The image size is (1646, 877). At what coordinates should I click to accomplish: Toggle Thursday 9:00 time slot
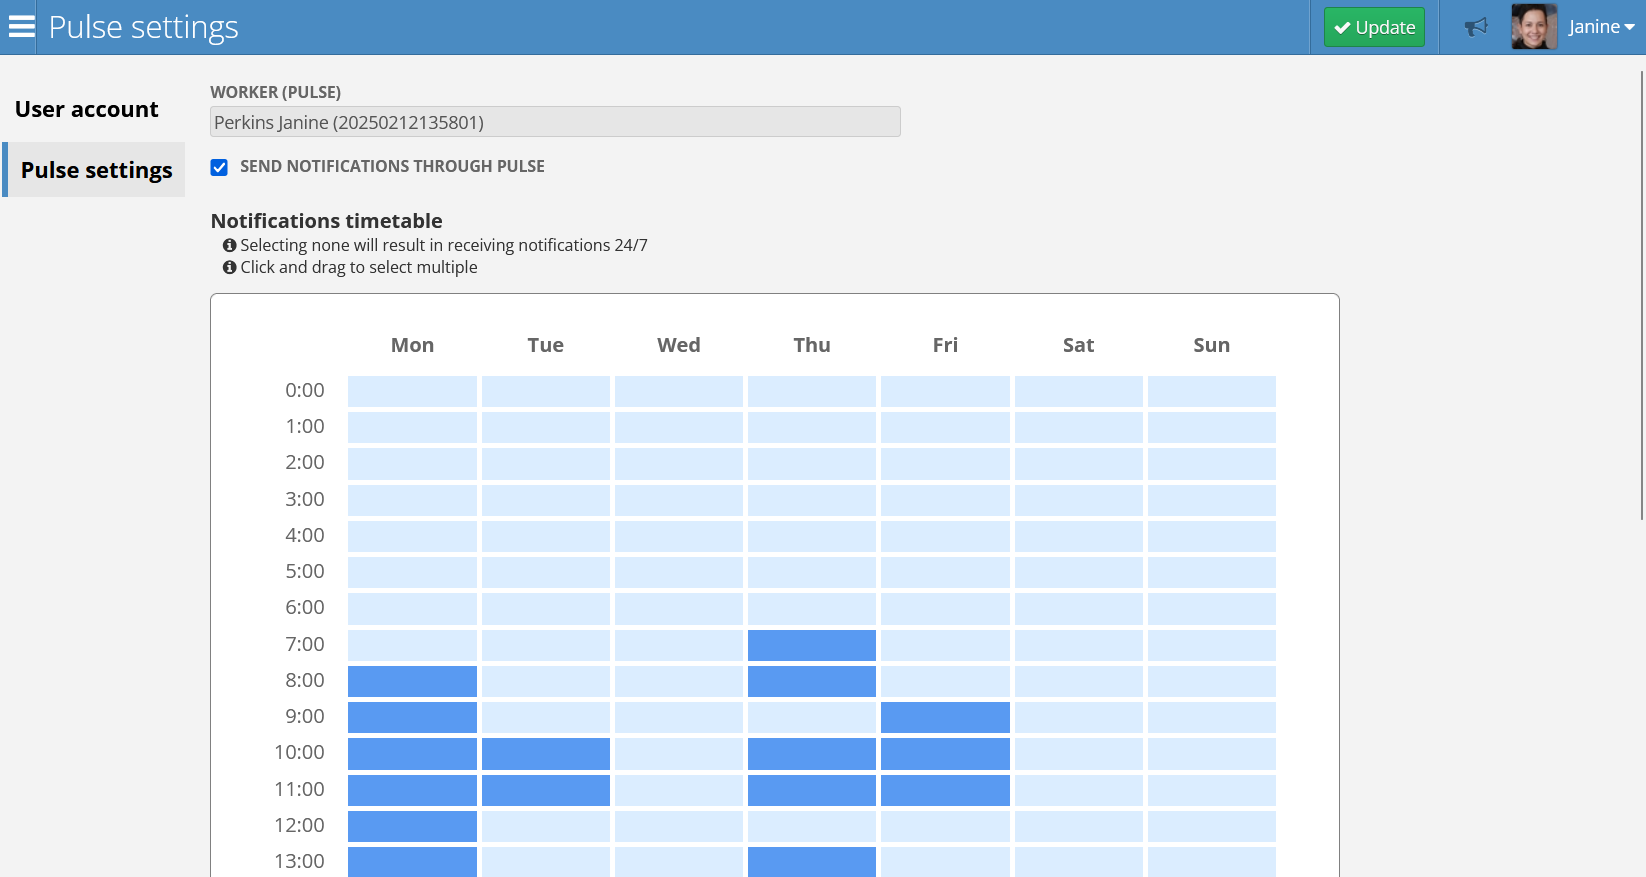tap(812, 717)
